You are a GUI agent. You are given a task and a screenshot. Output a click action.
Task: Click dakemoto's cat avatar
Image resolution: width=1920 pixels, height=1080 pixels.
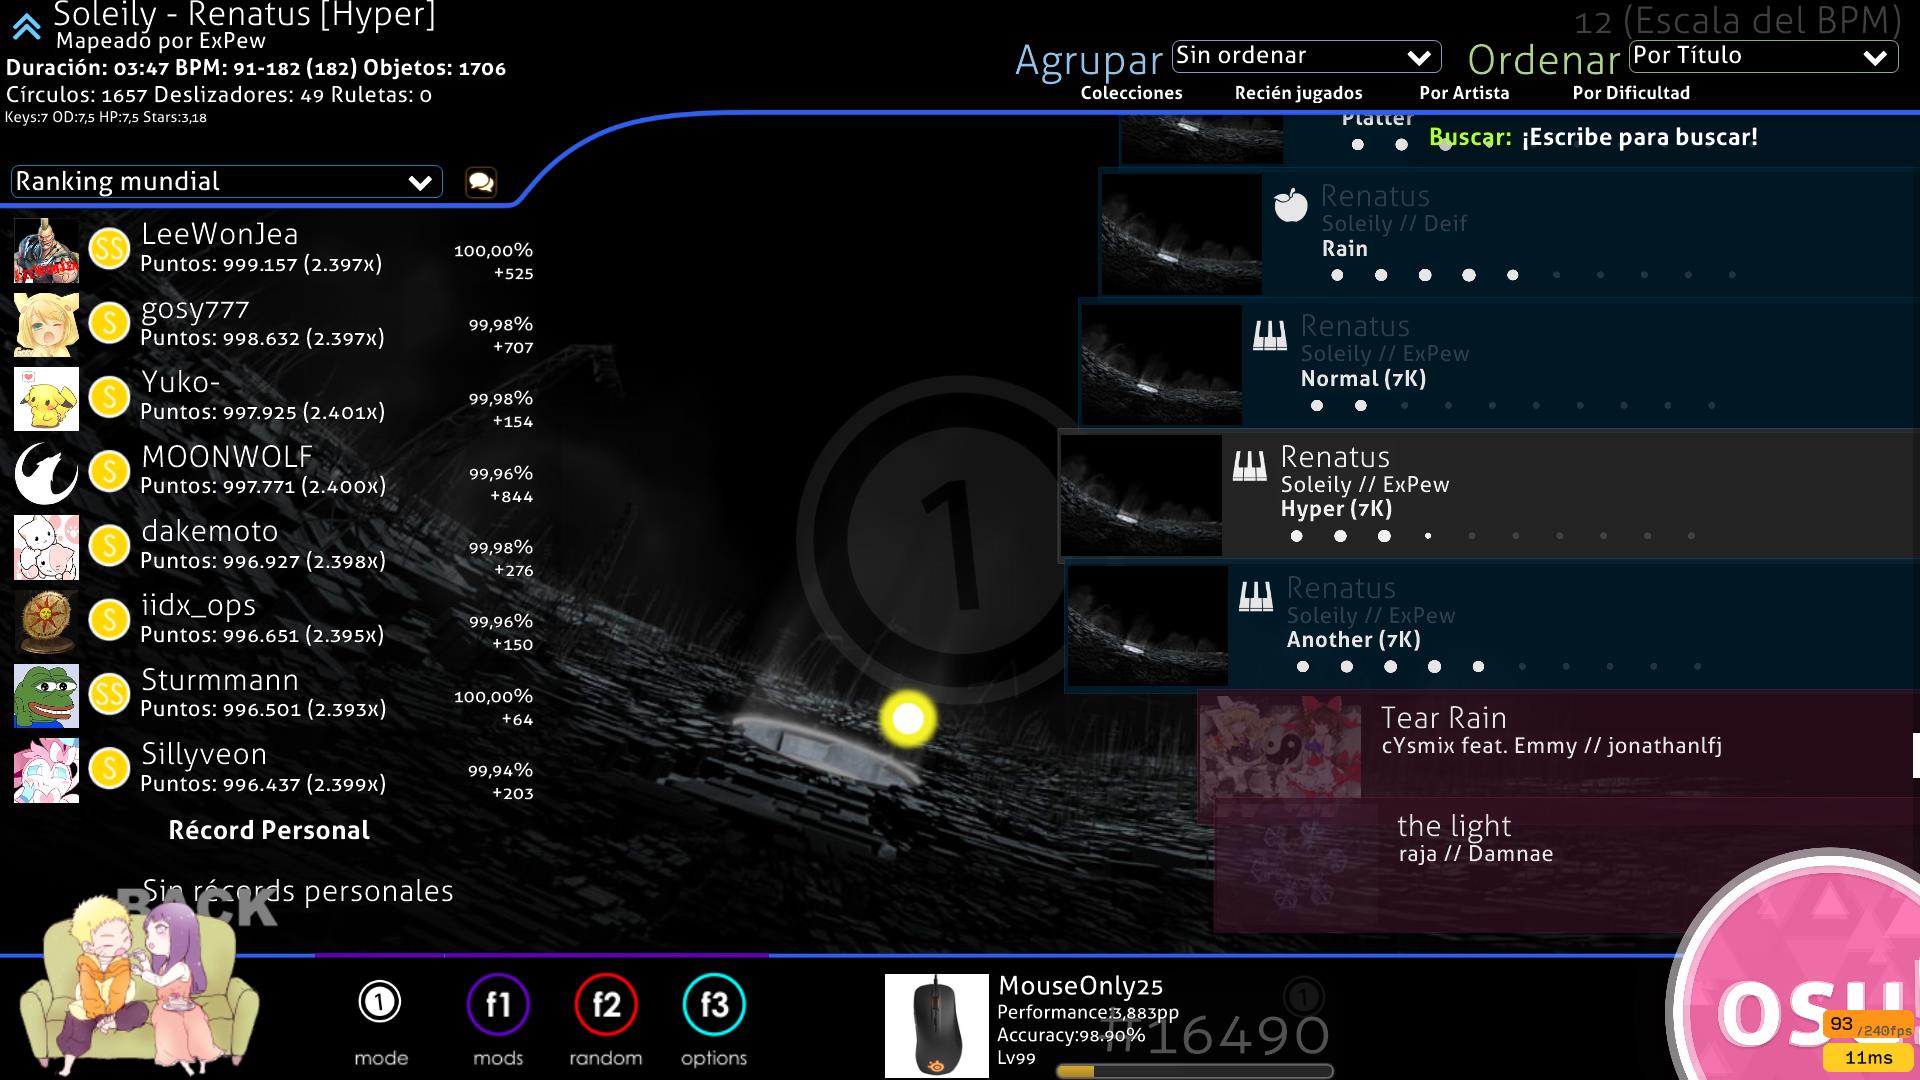point(46,547)
